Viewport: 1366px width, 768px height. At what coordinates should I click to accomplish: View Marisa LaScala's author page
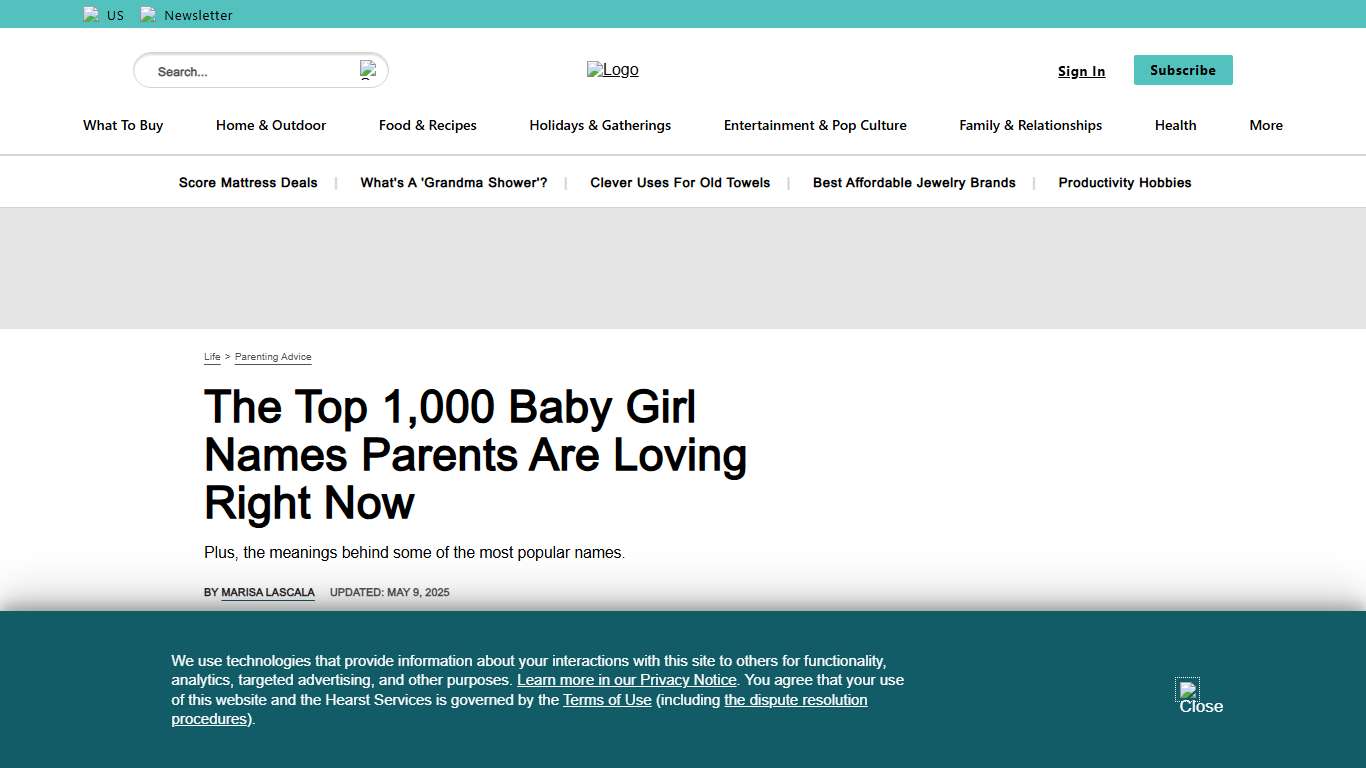268,592
